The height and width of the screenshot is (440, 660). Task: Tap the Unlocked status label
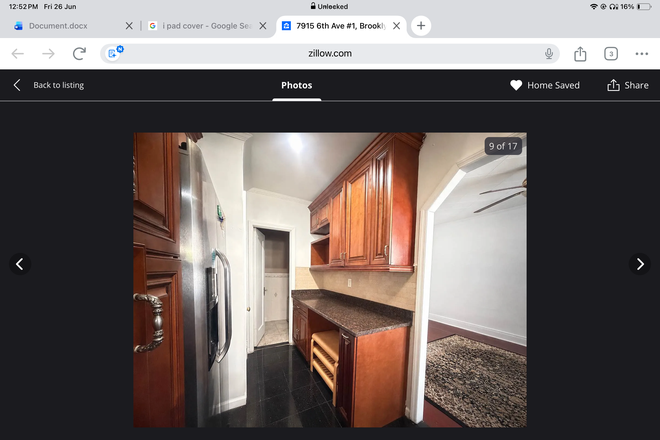pyautogui.click(x=330, y=6)
